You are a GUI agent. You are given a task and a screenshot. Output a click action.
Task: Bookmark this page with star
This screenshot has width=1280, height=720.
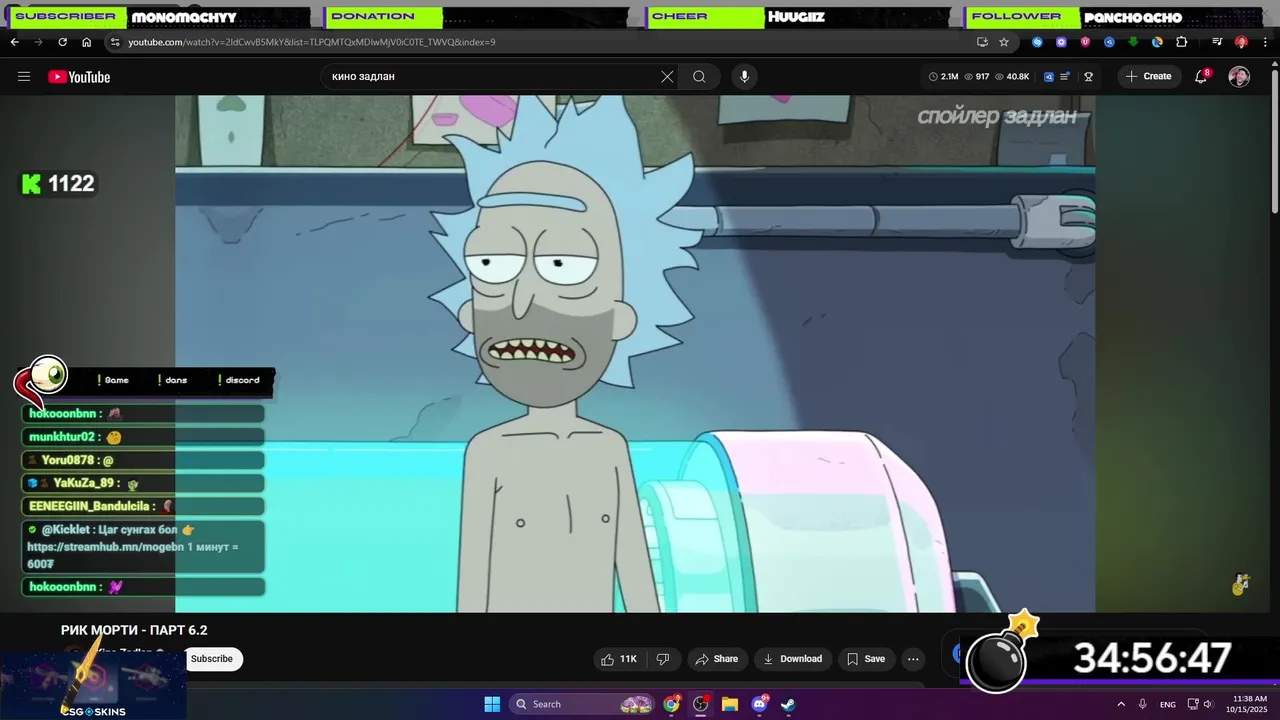[1004, 42]
